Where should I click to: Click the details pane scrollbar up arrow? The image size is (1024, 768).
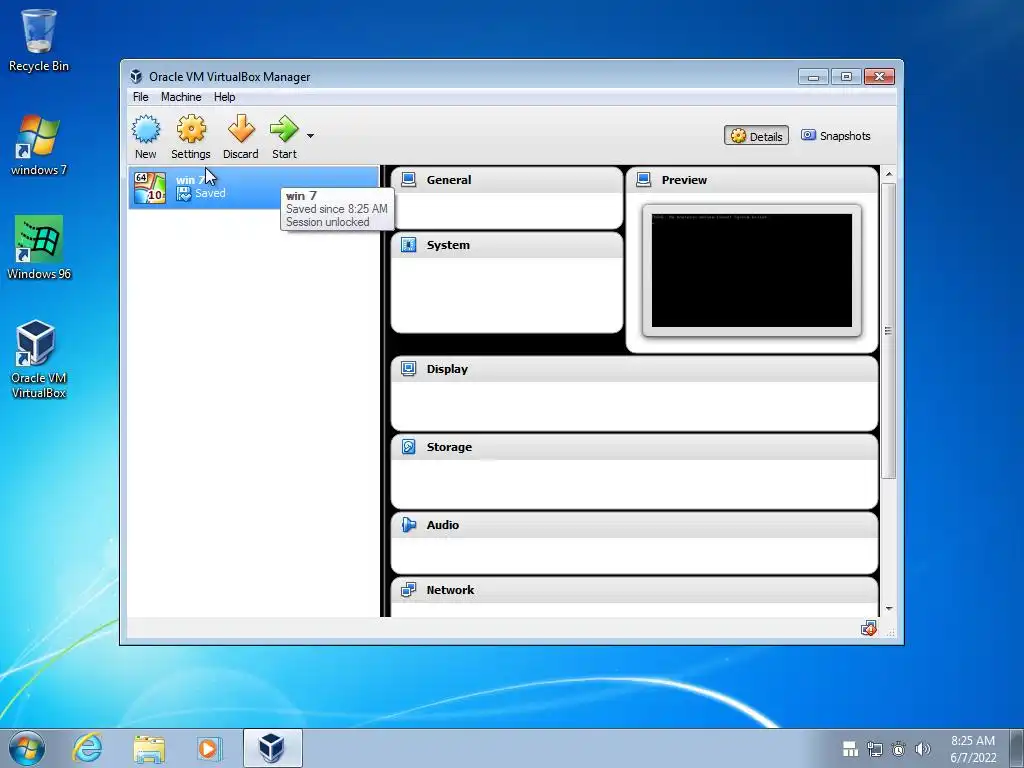[x=889, y=174]
